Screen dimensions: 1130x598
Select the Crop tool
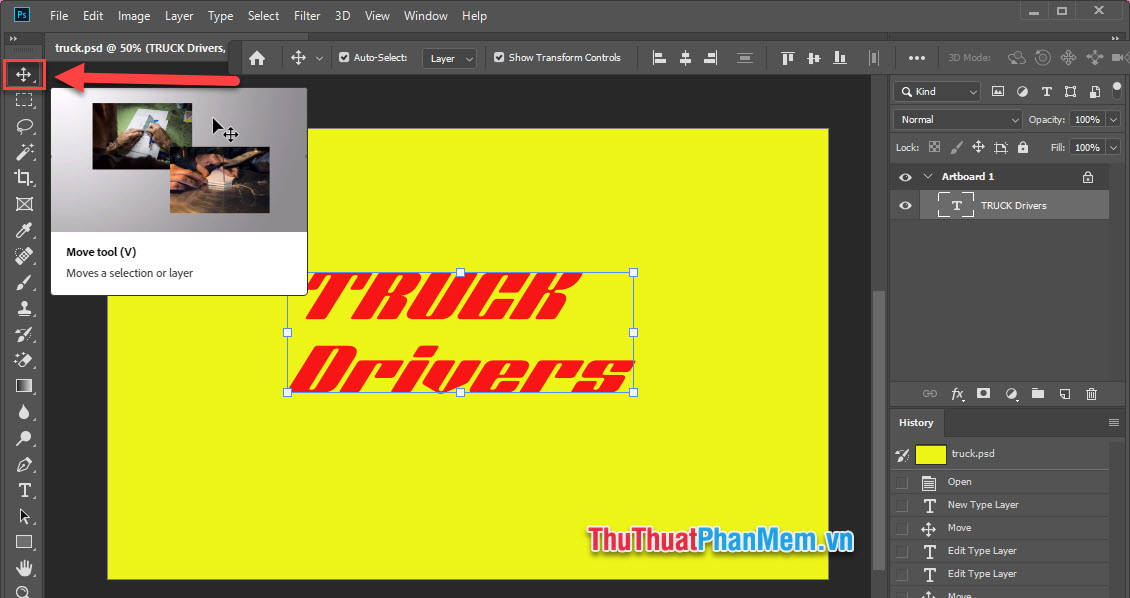coord(25,178)
